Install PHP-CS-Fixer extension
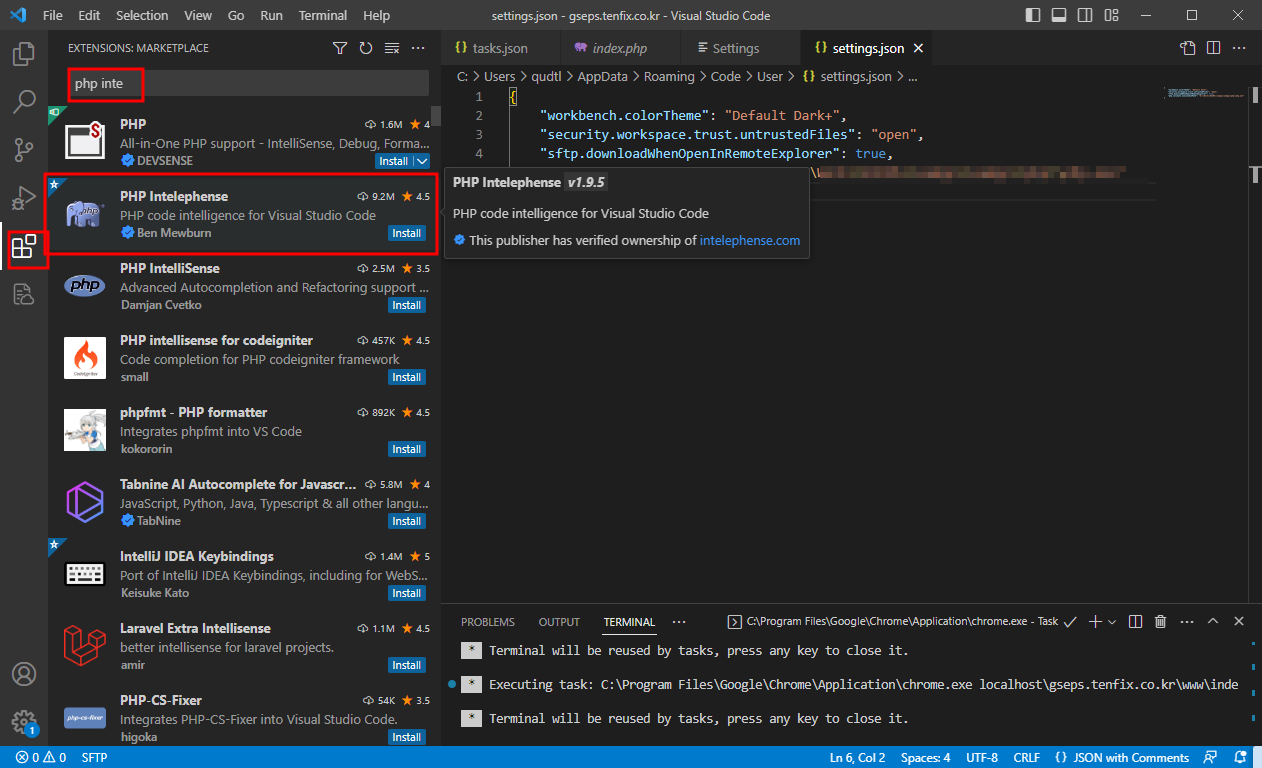Image resolution: width=1262 pixels, height=768 pixels. (406, 737)
